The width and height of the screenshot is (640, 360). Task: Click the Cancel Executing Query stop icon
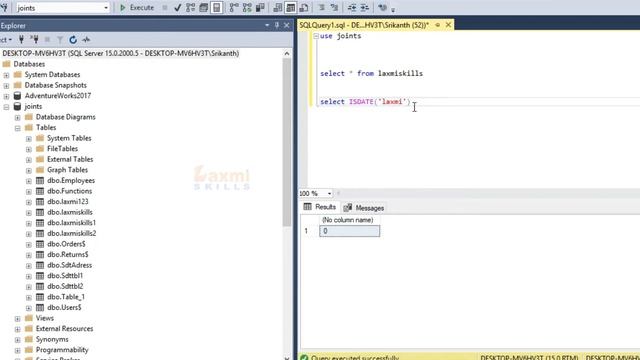click(x=165, y=8)
